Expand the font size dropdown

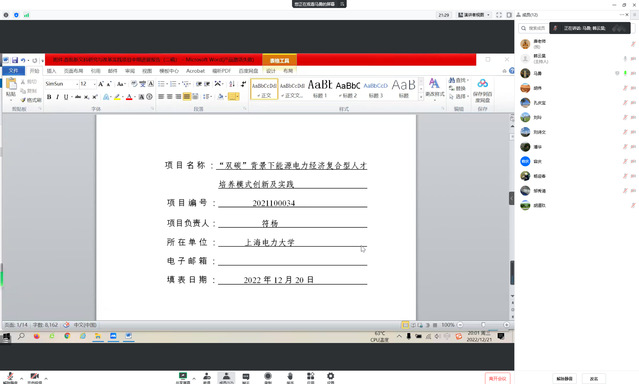[x=95, y=84]
